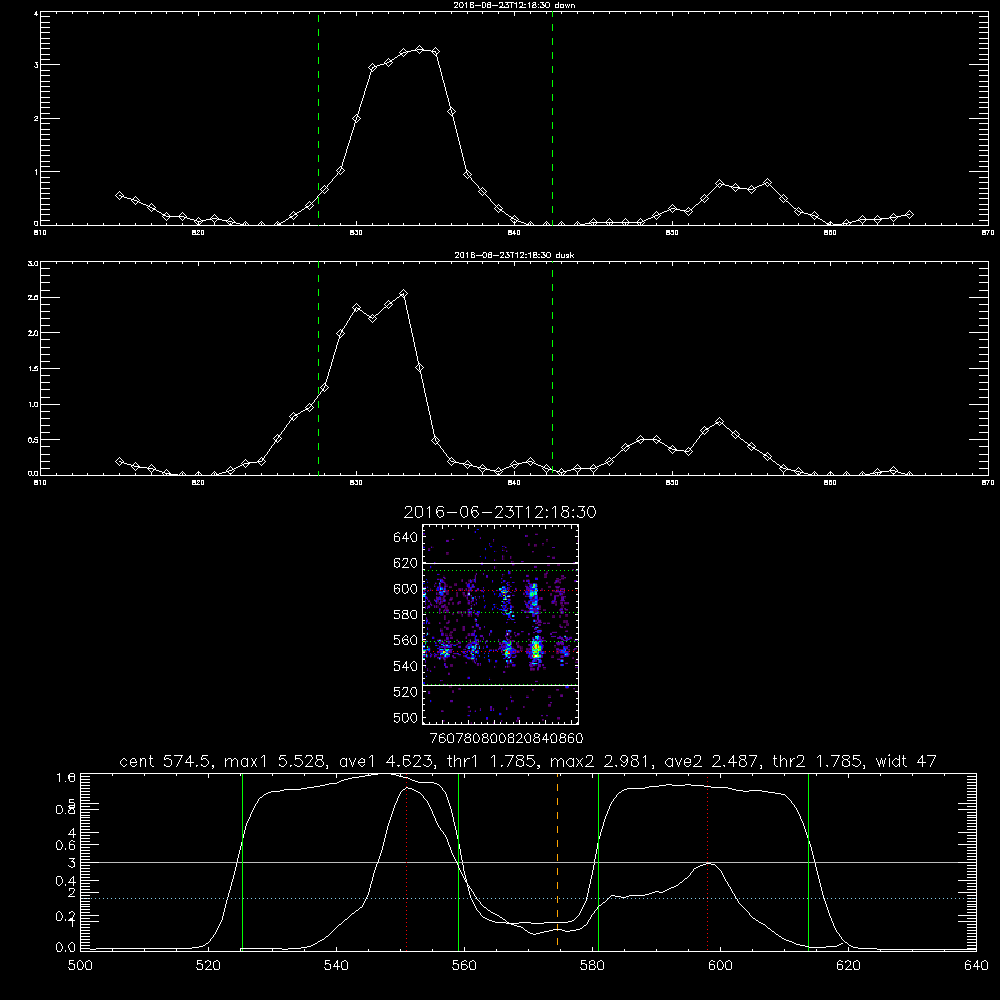Screen dimensions: 1000x1000
Task: Click the 'widt 47' value in stats line
Action: point(906,761)
